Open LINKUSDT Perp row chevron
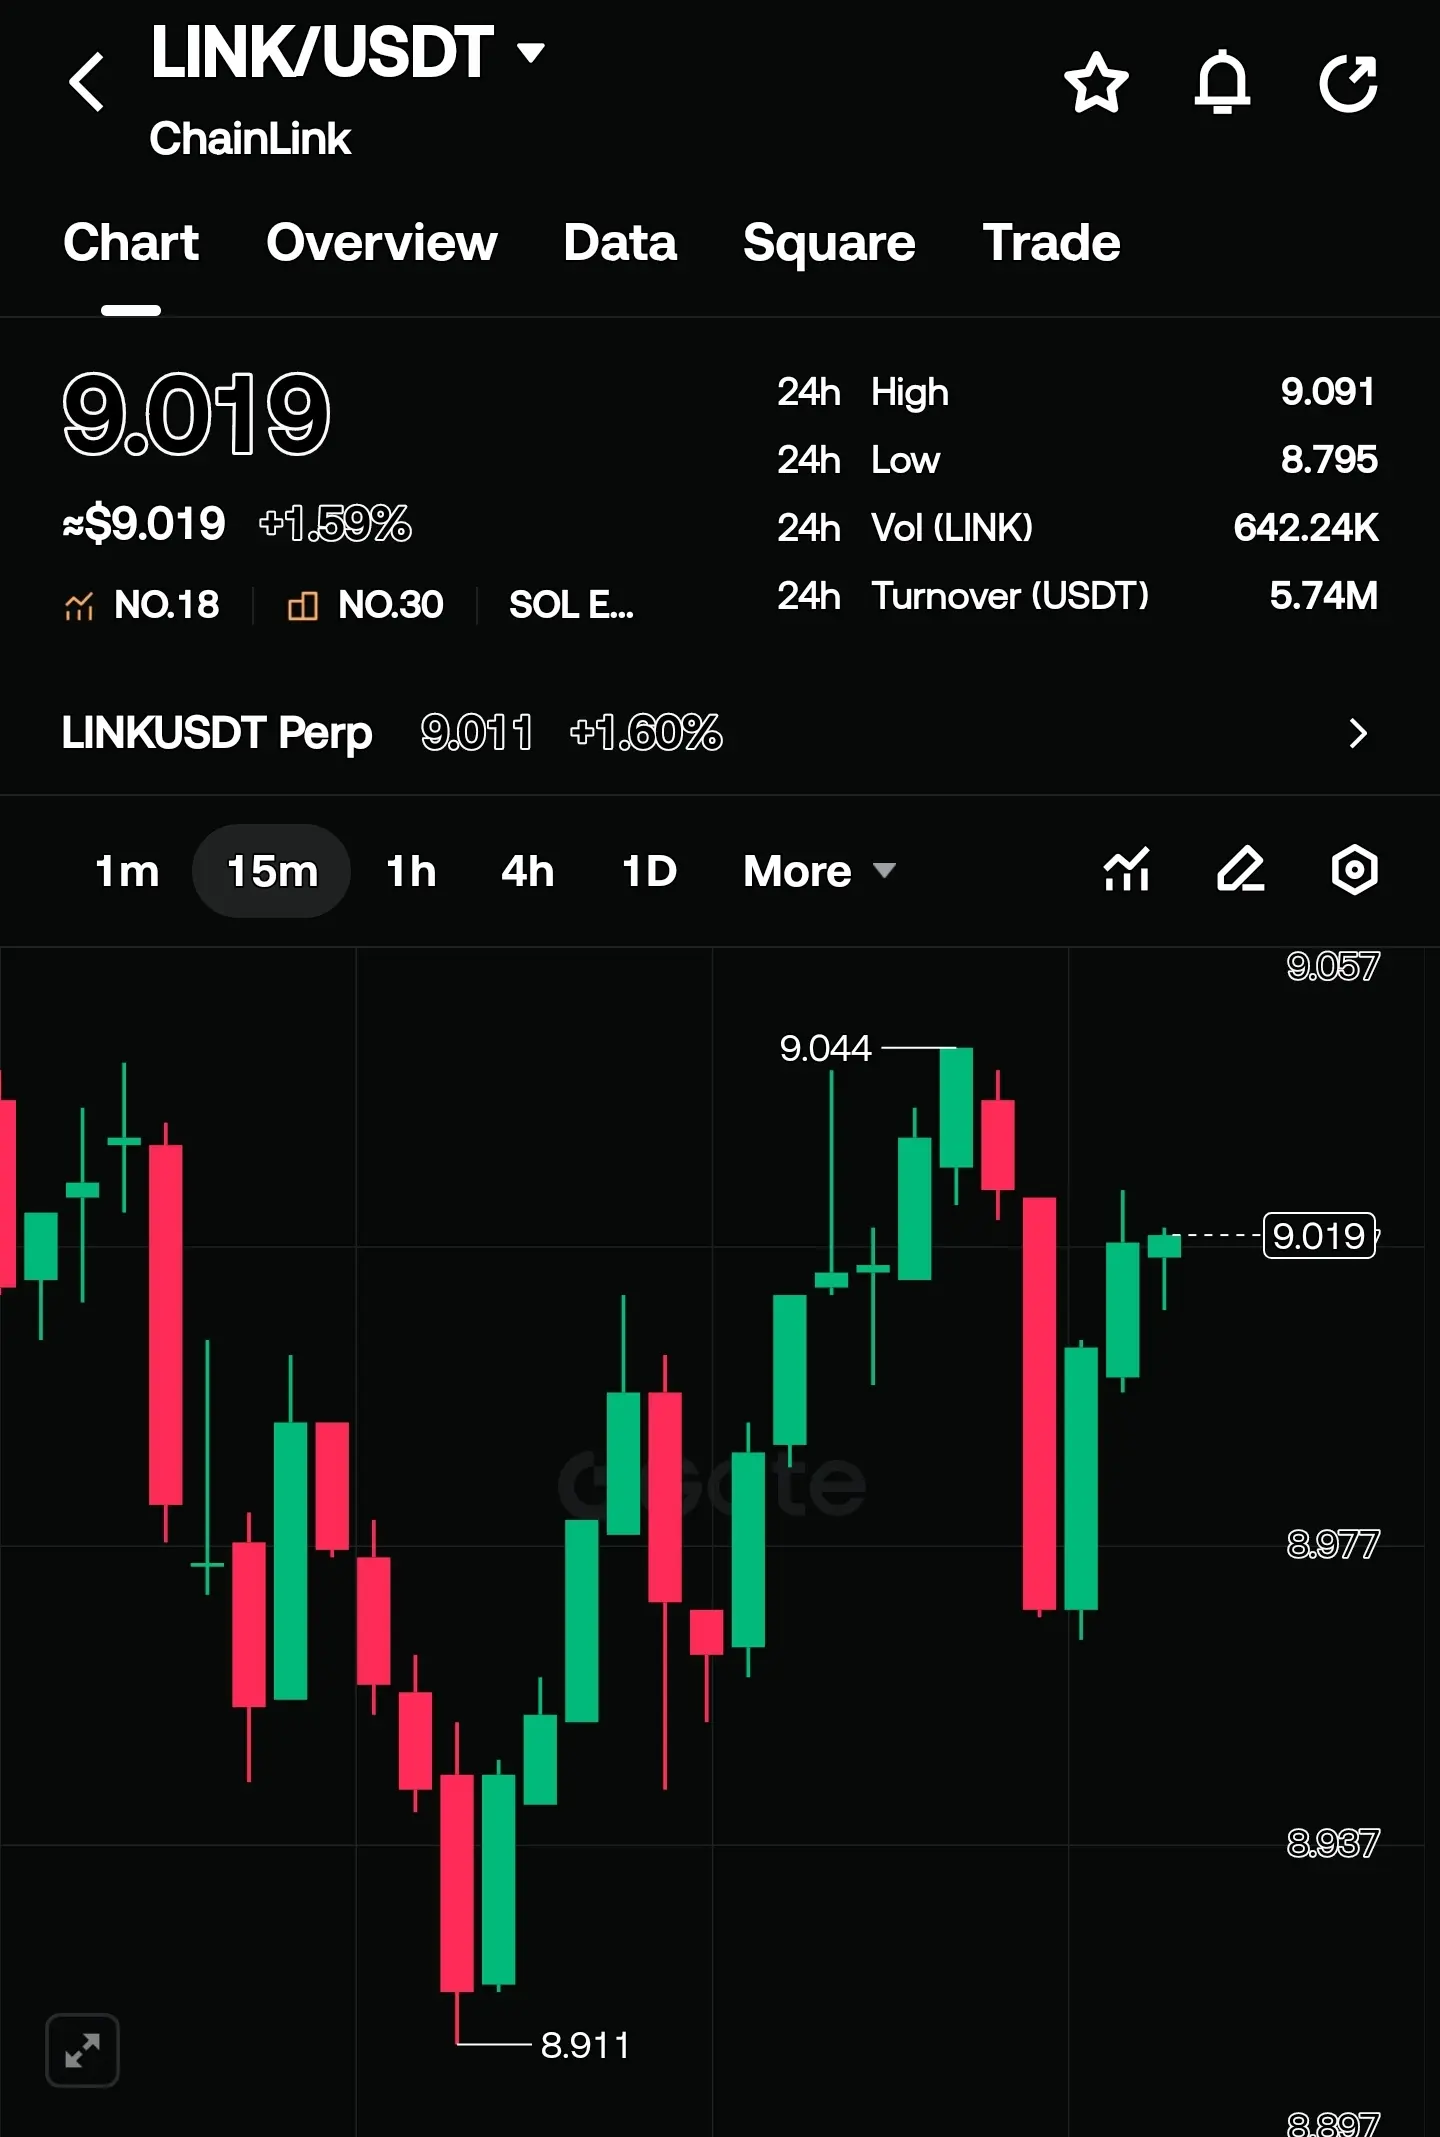Viewport: 1440px width, 2137px height. [1357, 733]
